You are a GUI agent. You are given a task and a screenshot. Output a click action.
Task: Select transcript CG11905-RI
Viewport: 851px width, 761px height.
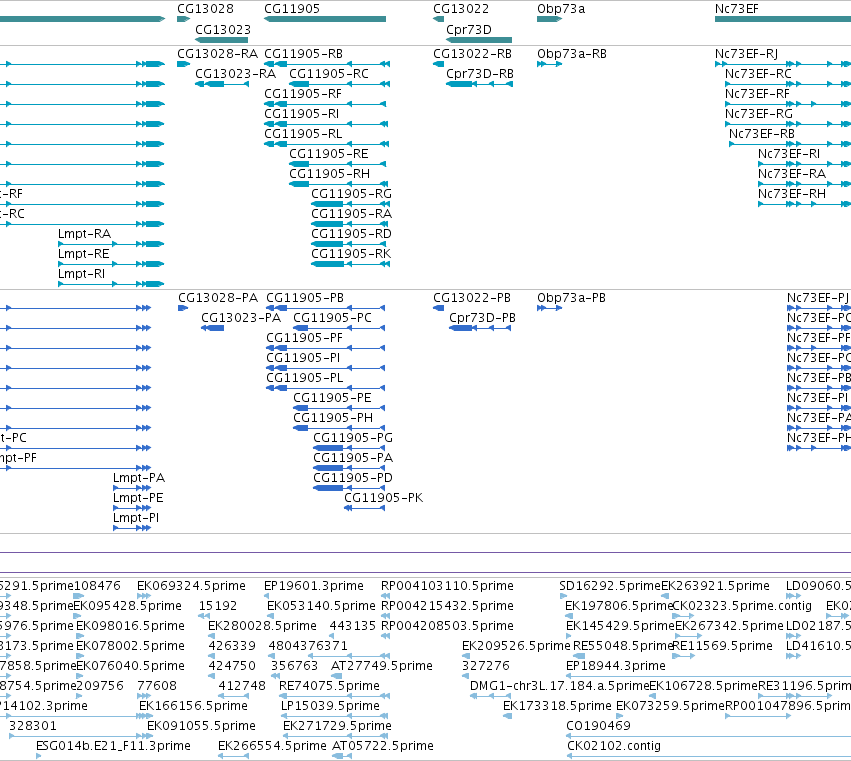coord(301,114)
